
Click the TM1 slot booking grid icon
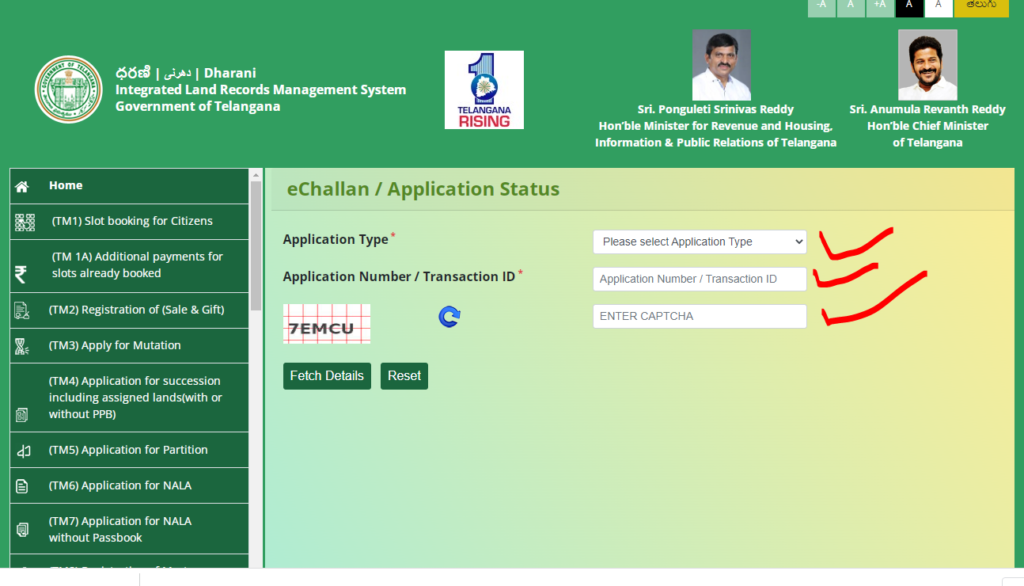pyautogui.click(x=25, y=222)
